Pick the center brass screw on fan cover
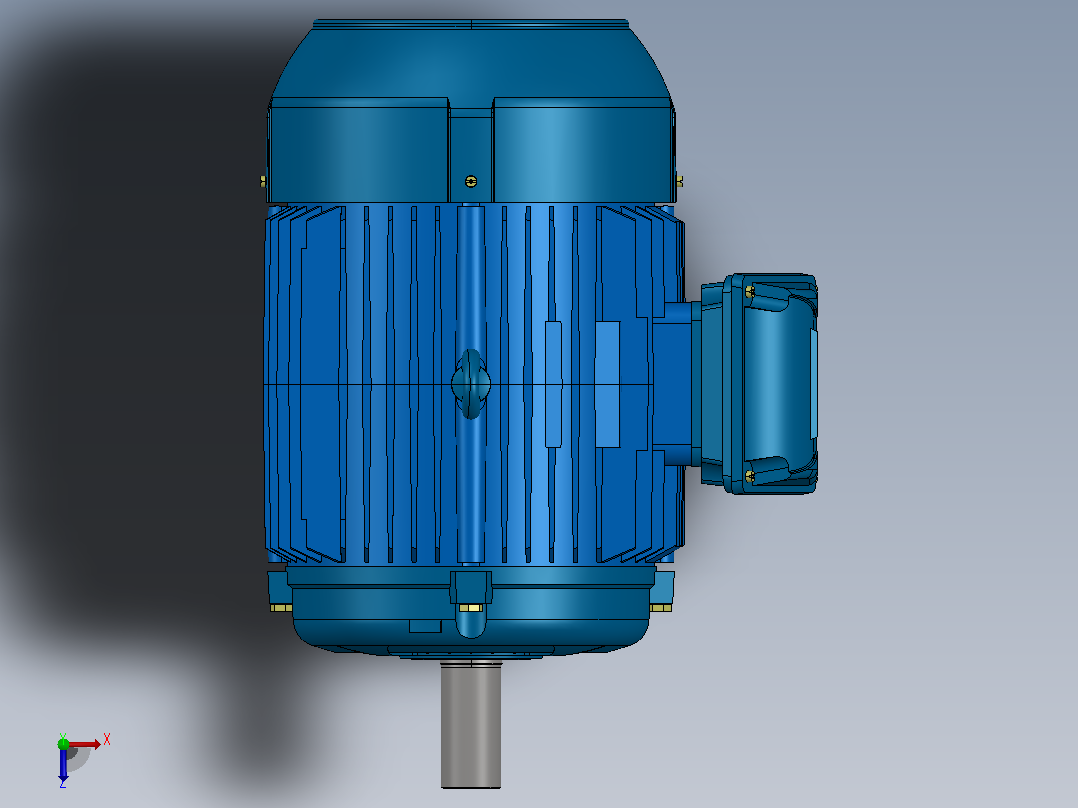 point(471,182)
